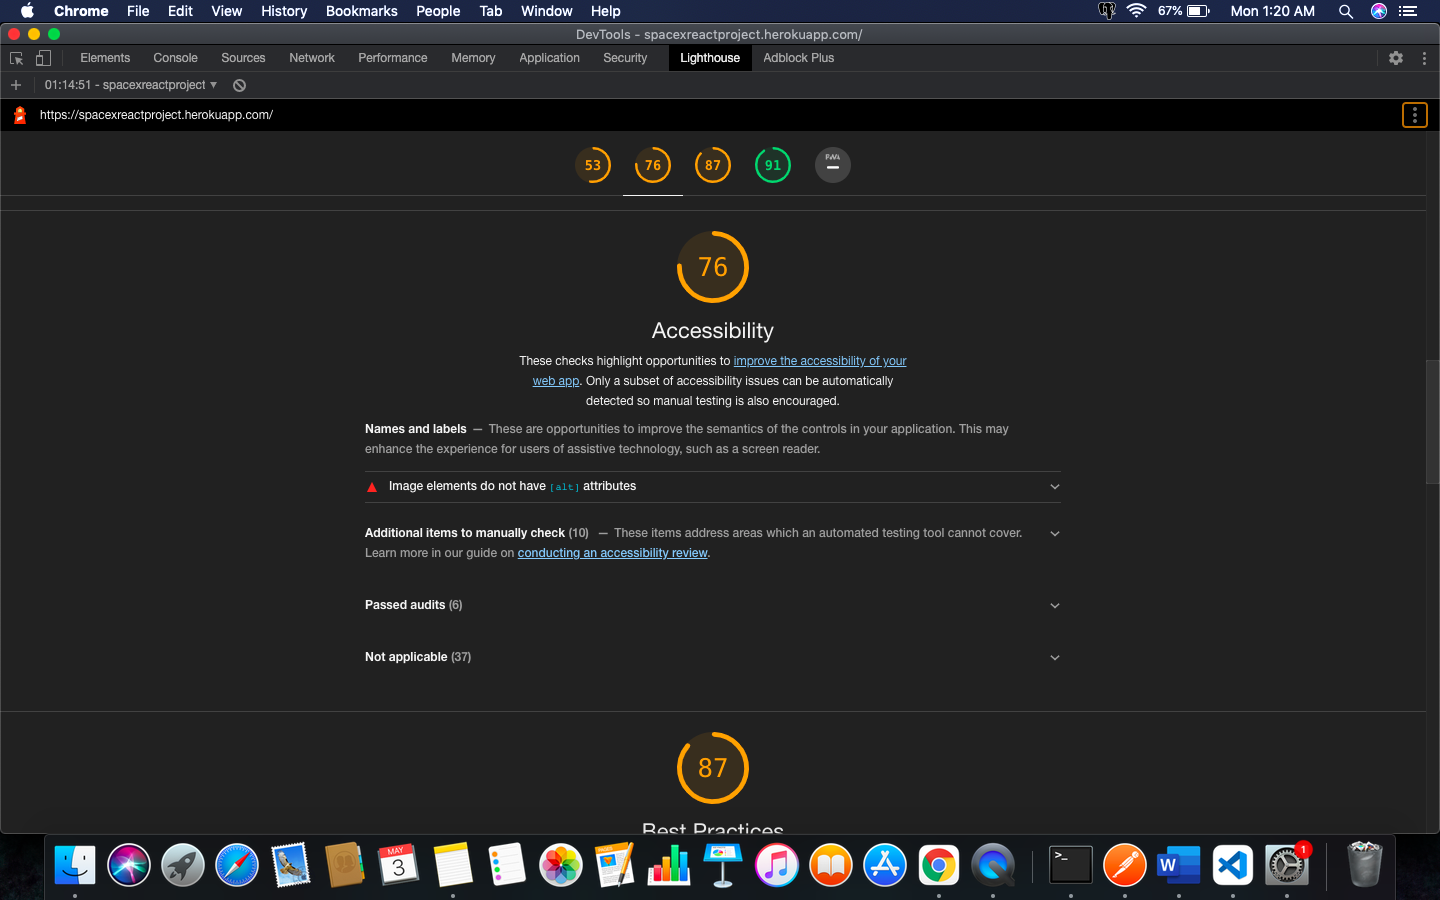This screenshot has width=1440, height=900.
Task: Open the Adblock Plus panel tab
Action: tap(799, 58)
